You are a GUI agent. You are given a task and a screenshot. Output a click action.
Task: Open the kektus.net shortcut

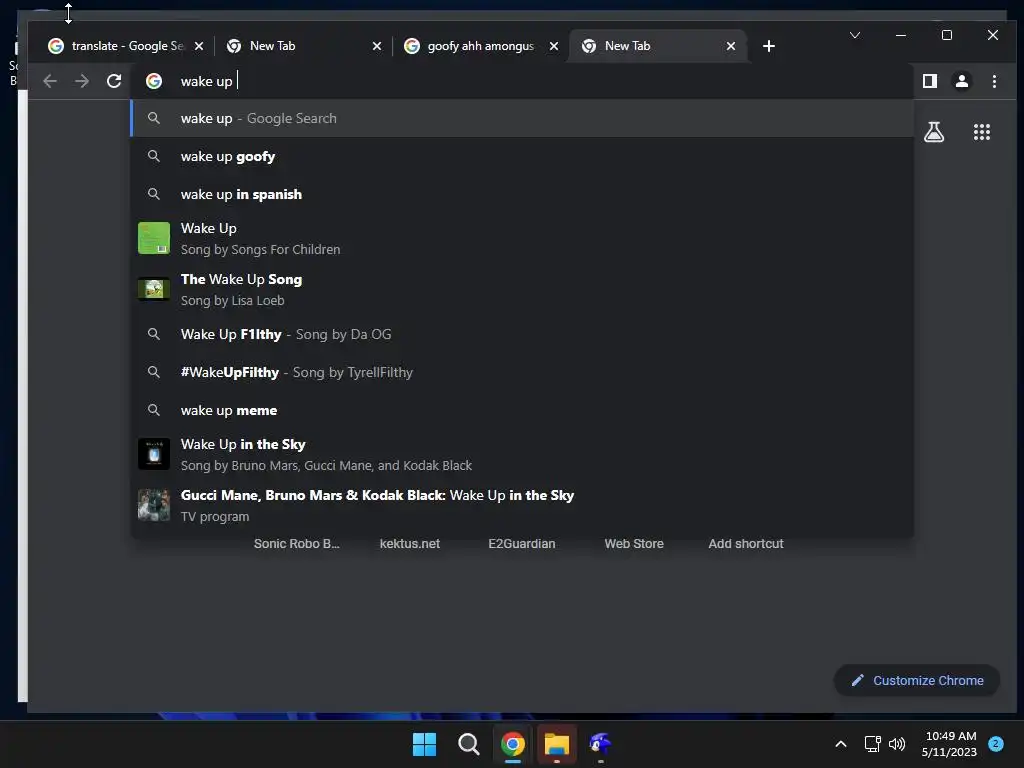point(409,543)
